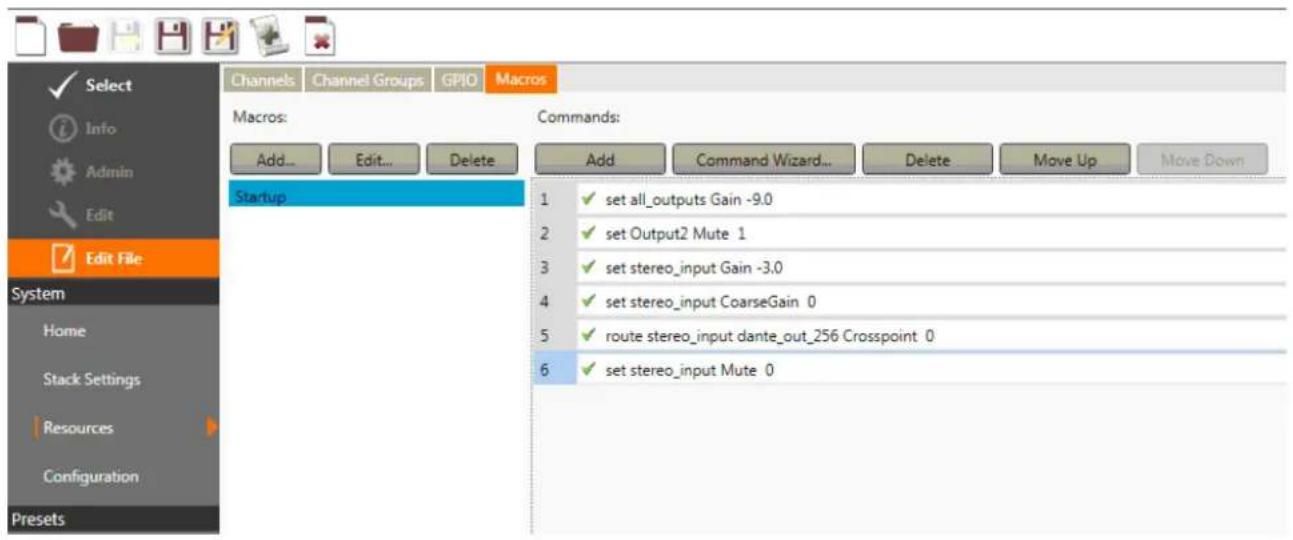Click the scroll with green plus icon
The height and width of the screenshot is (540, 1293).
tap(268, 36)
